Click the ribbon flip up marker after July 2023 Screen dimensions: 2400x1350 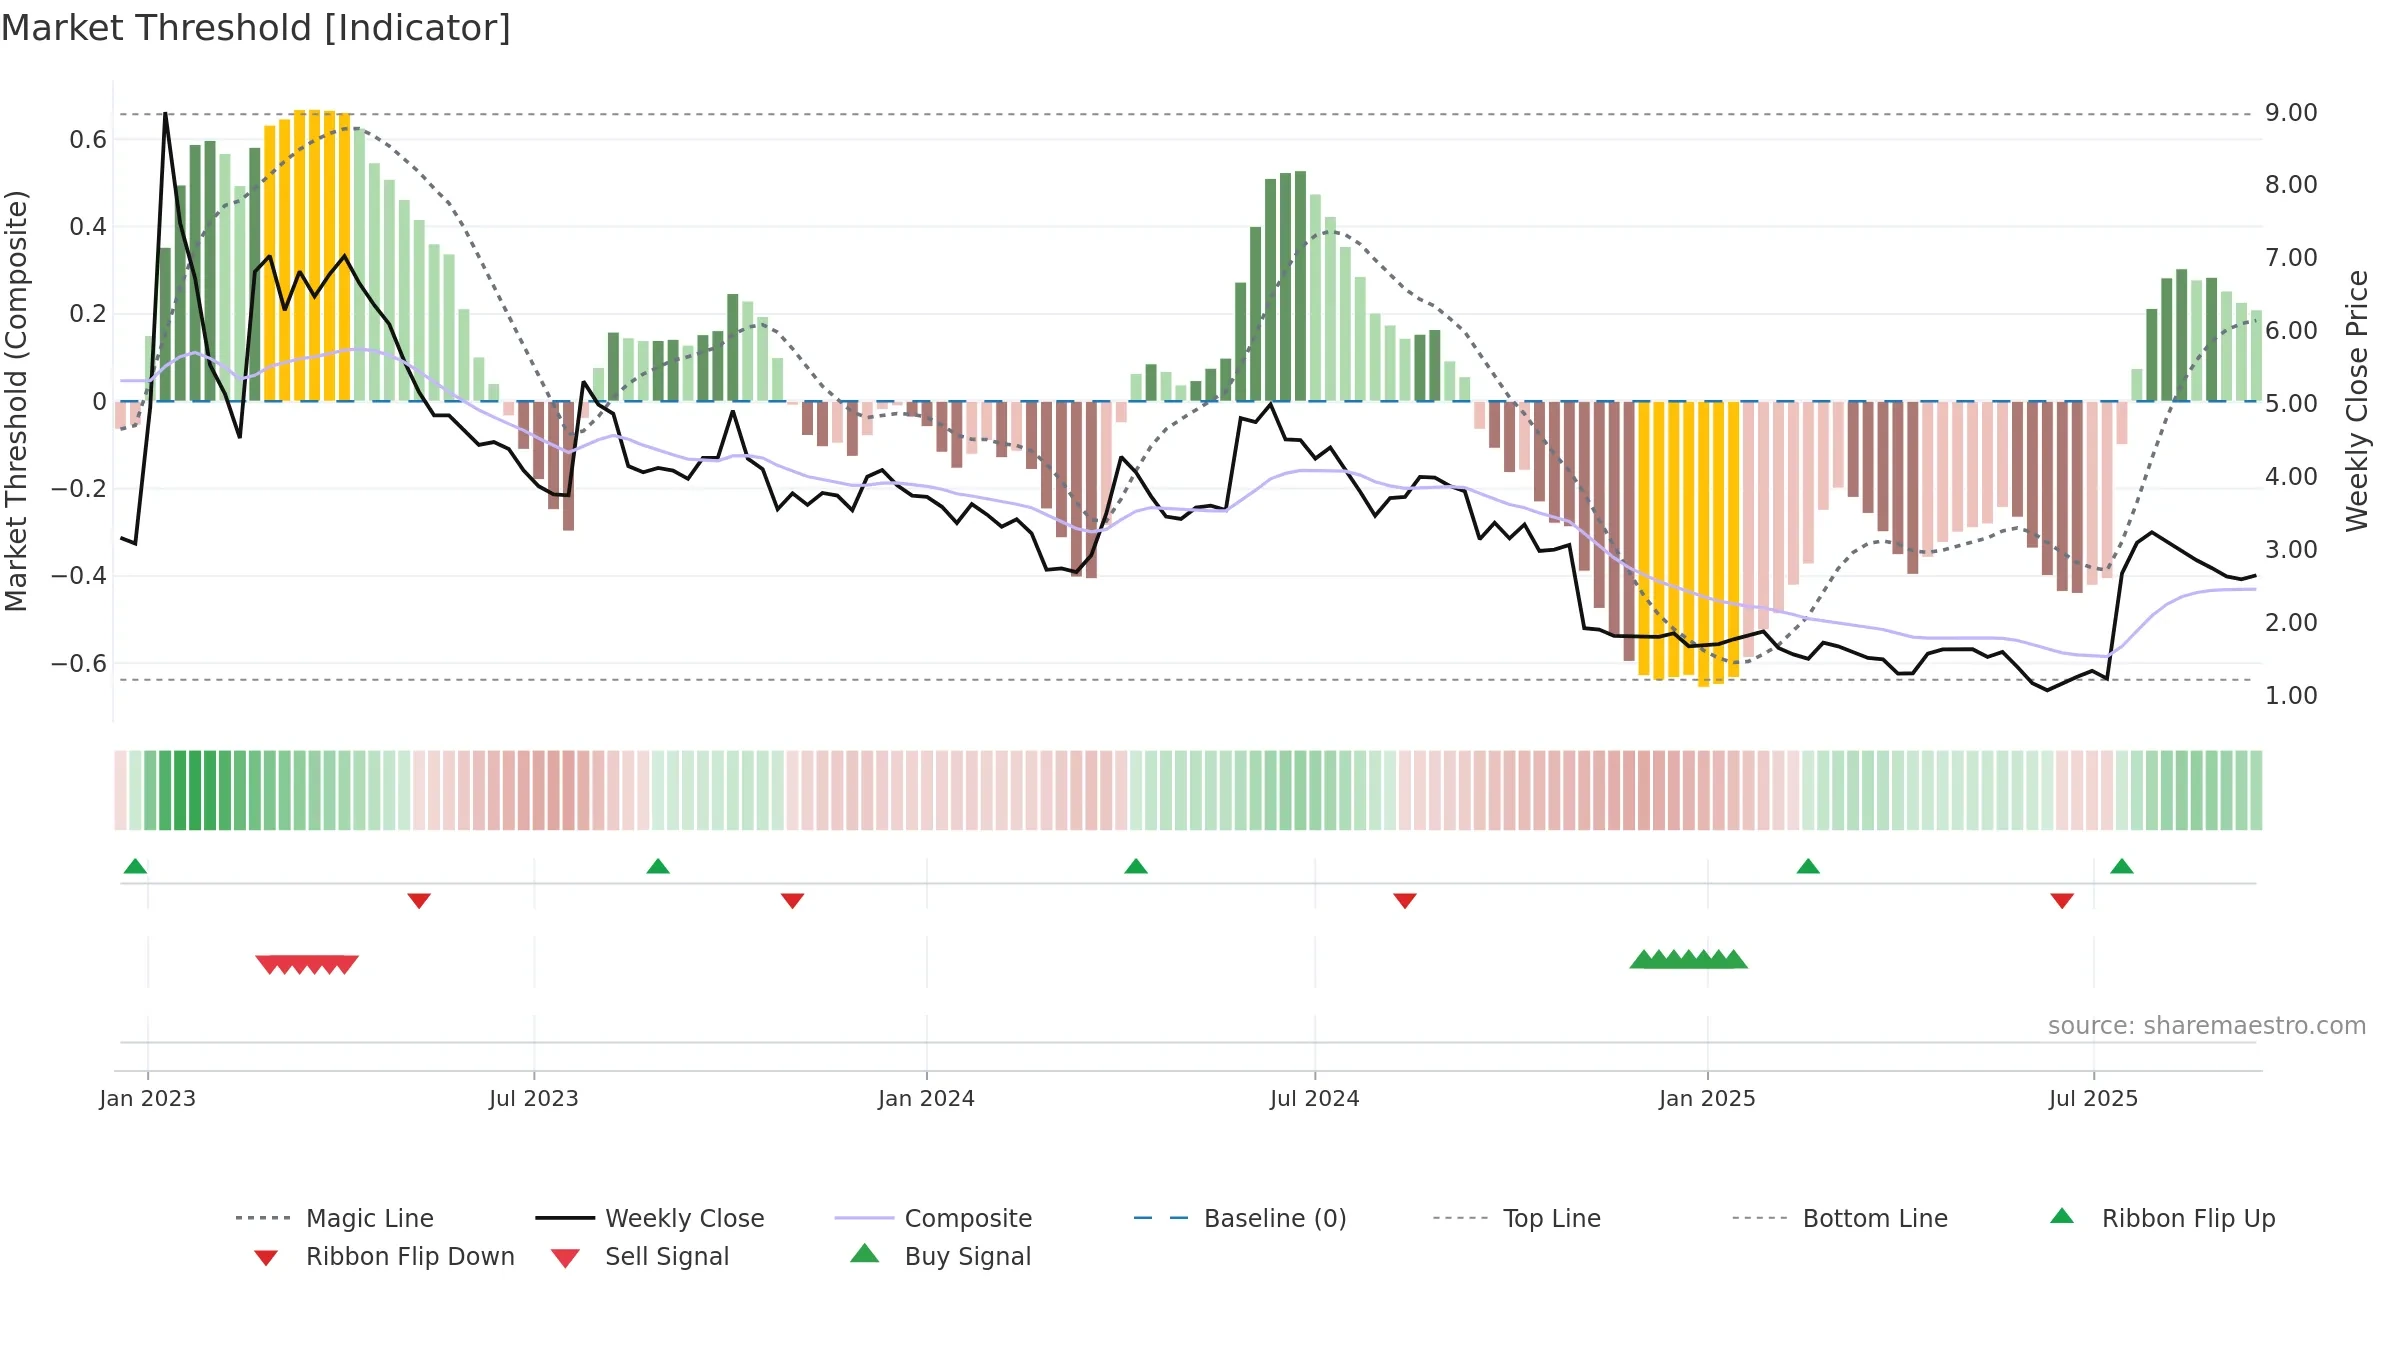click(x=658, y=866)
